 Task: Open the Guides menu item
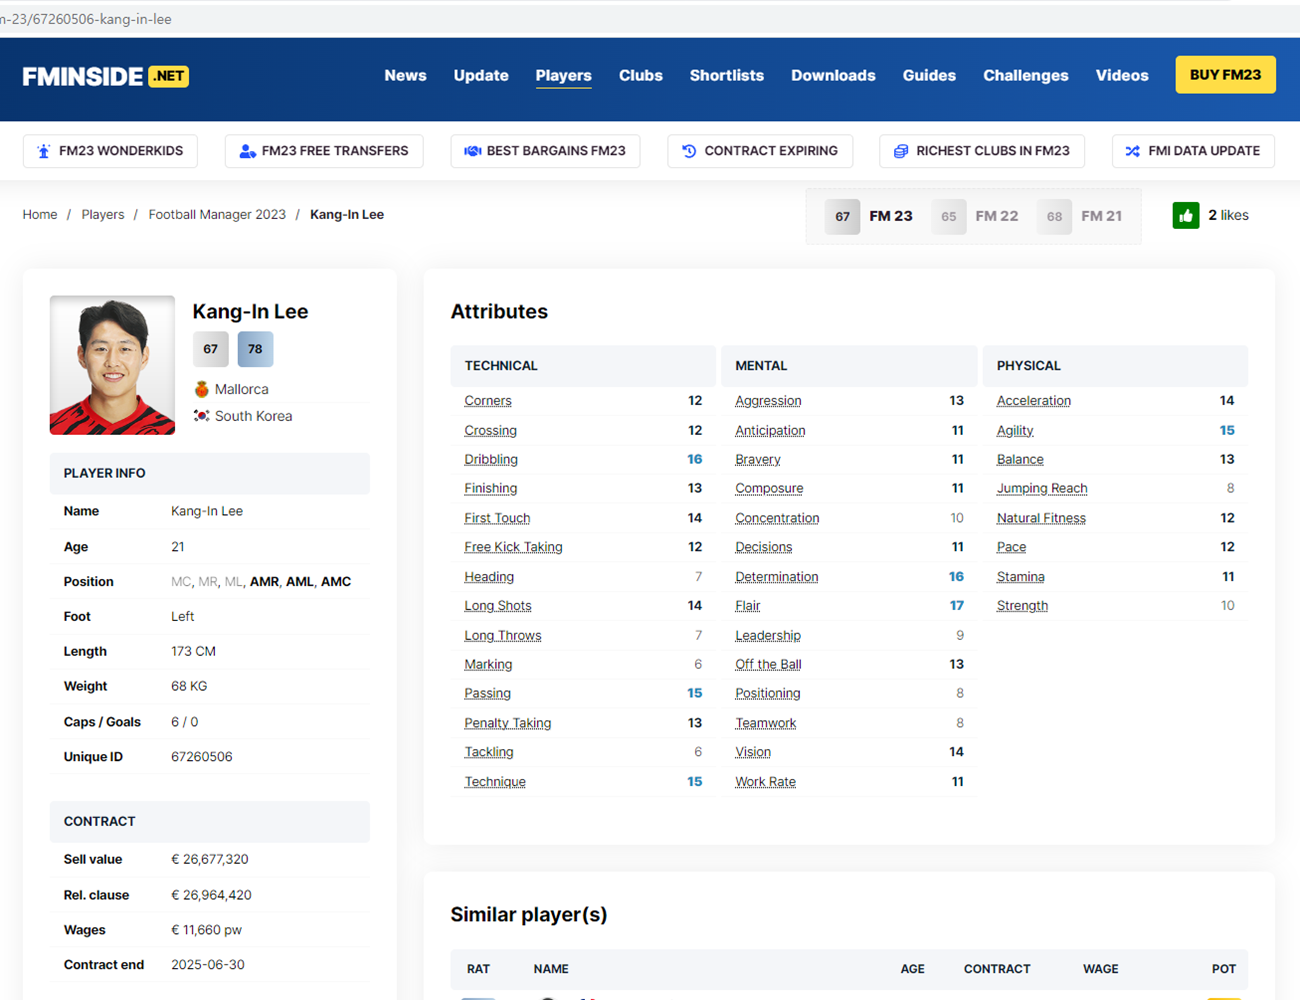pos(929,76)
